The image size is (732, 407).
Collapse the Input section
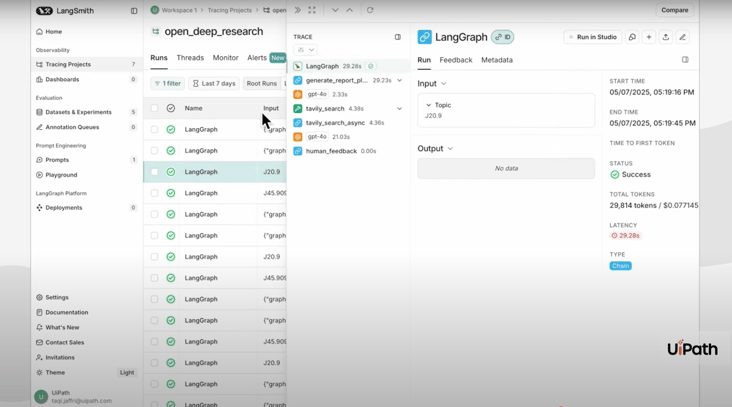click(443, 84)
